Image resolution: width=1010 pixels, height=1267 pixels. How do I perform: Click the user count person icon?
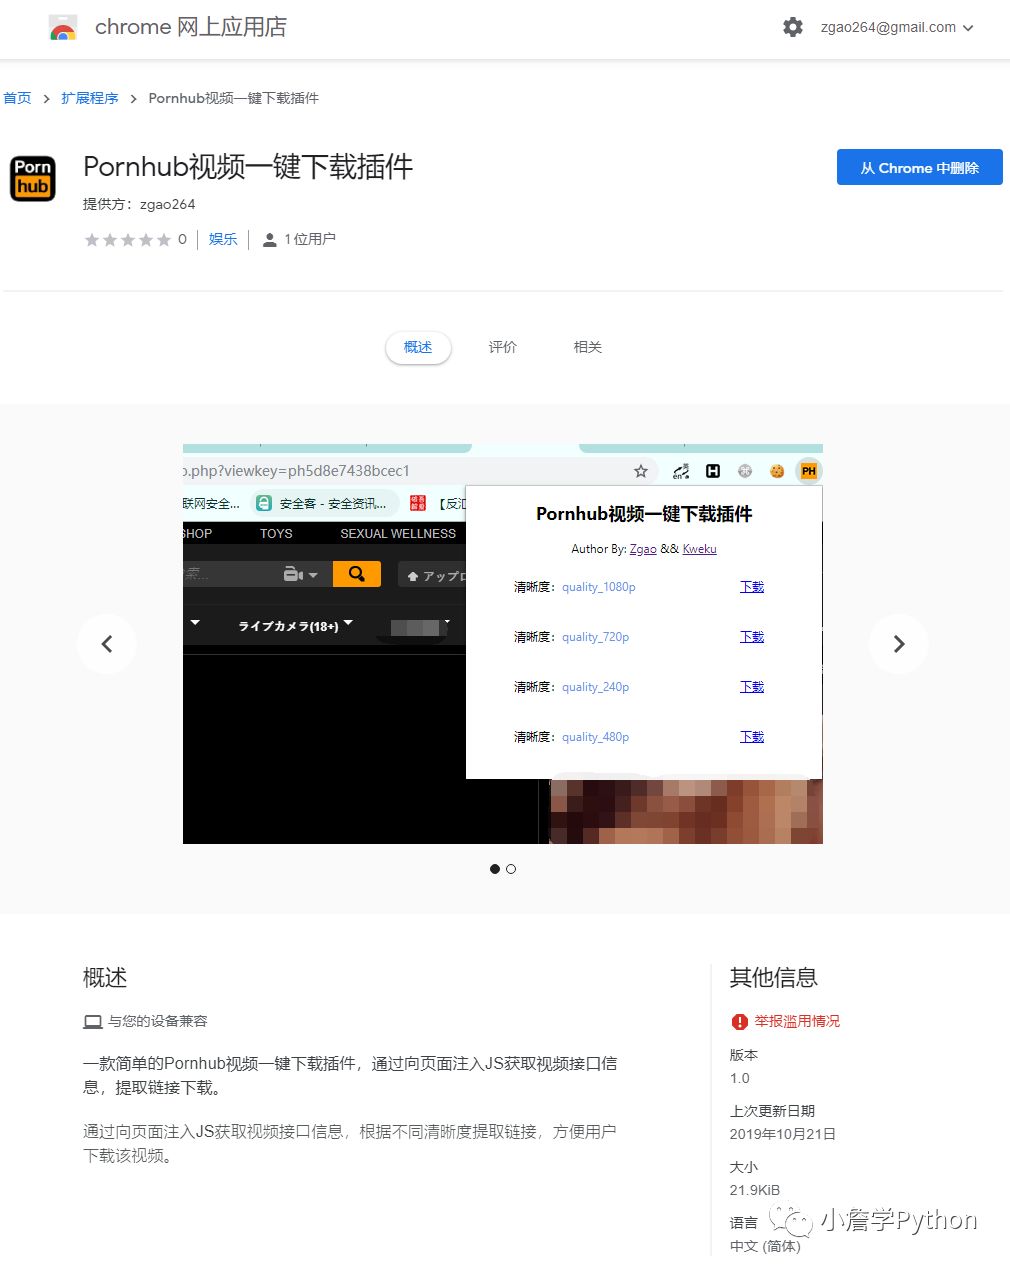coord(269,240)
